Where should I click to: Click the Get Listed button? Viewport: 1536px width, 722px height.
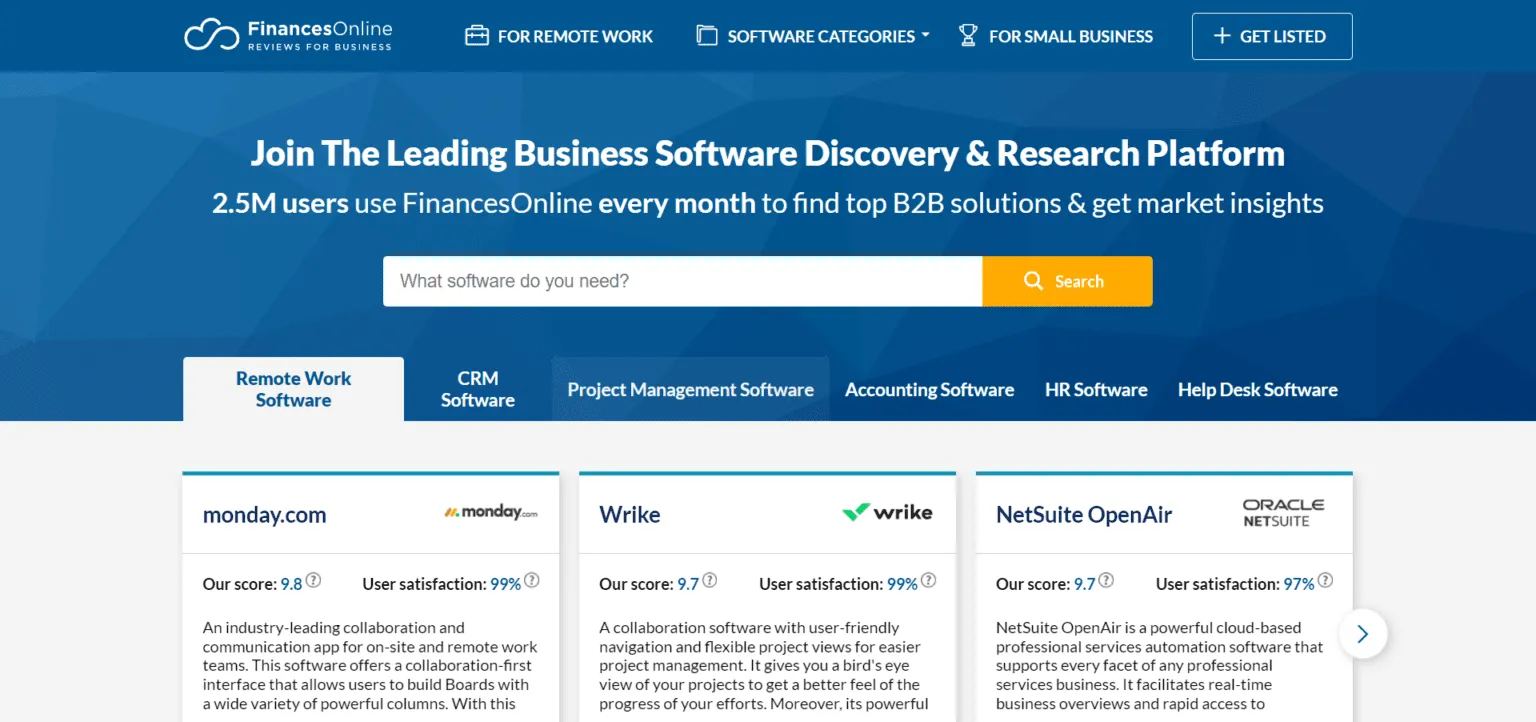tap(1271, 35)
